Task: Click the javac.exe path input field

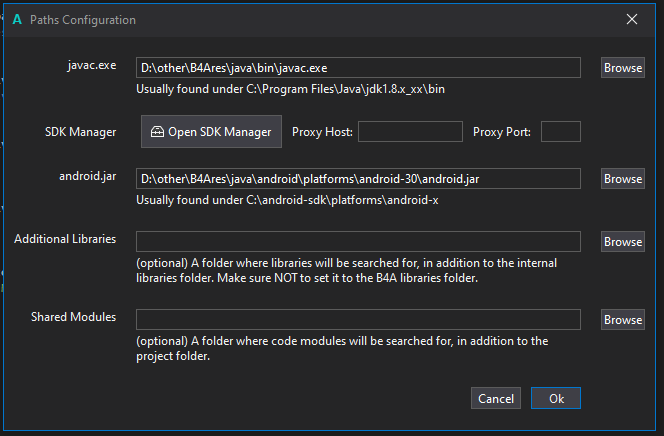Action: [358, 68]
